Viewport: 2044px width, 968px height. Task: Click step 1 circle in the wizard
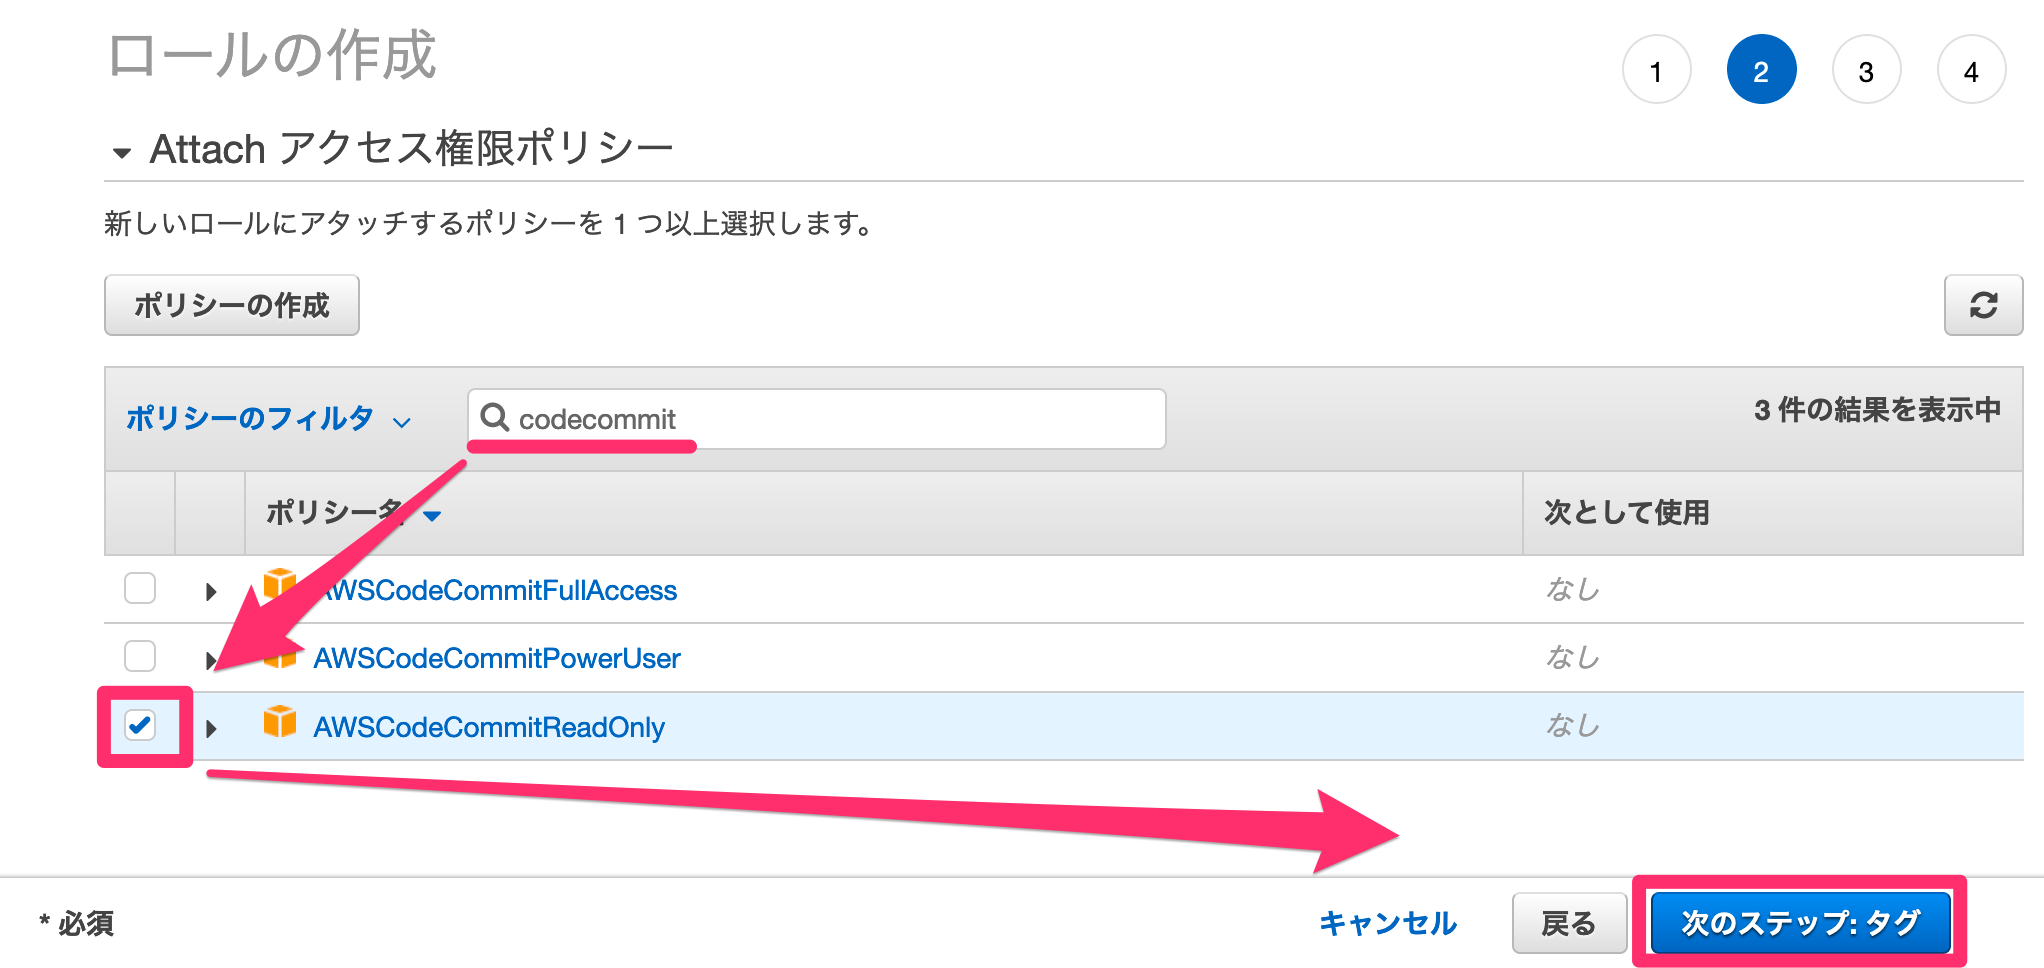click(x=1657, y=70)
